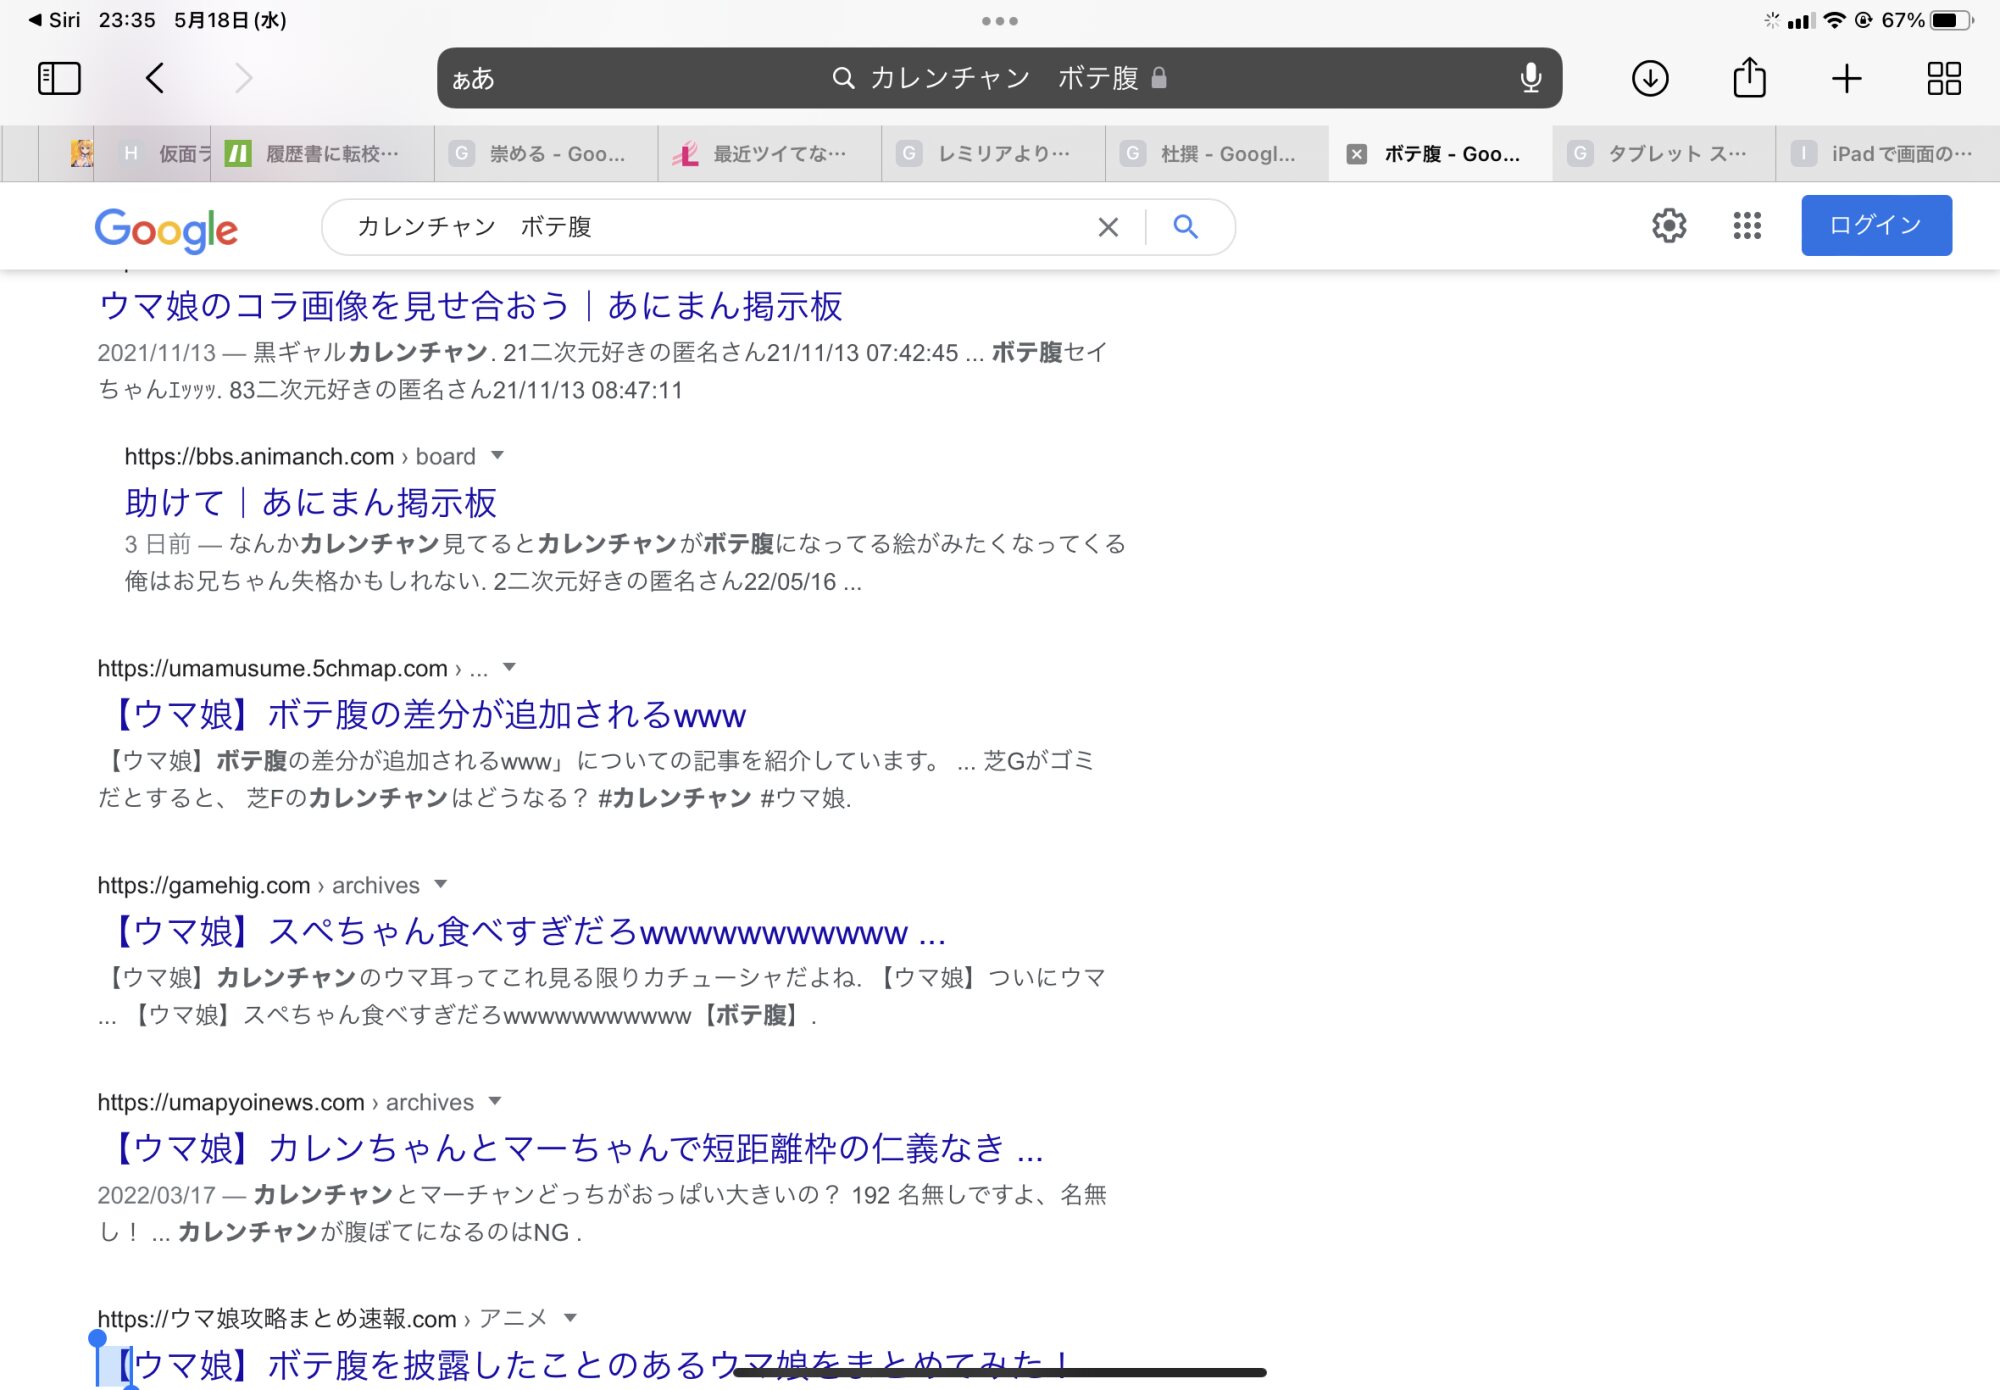Image resolution: width=2000 pixels, height=1390 pixels.
Task: Expand options arrow beside umamusume.5chmap.com URL
Action: coord(509,667)
